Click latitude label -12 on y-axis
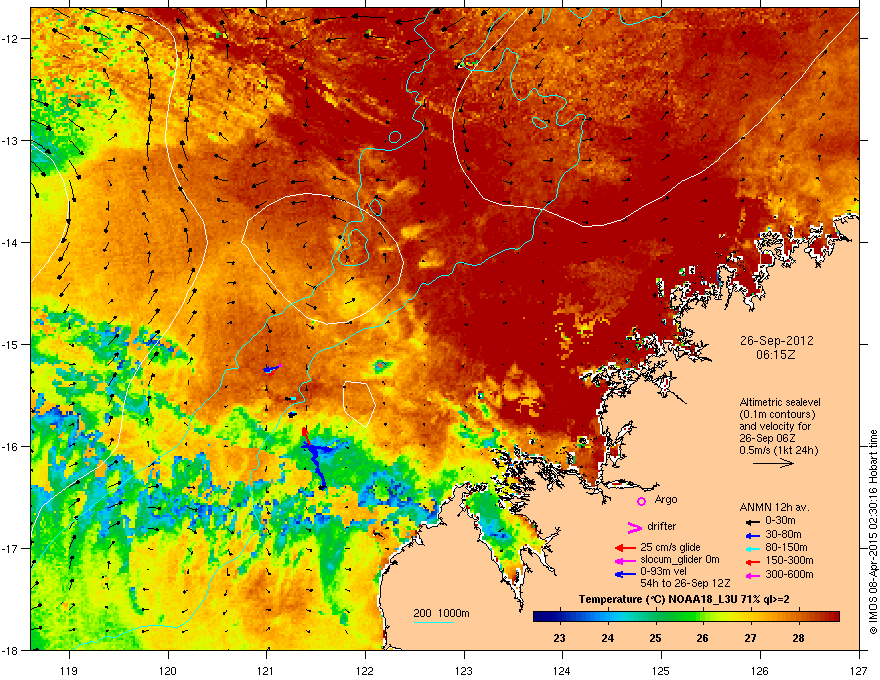The height and width of the screenshot is (680, 880). click(x=11, y=38)
